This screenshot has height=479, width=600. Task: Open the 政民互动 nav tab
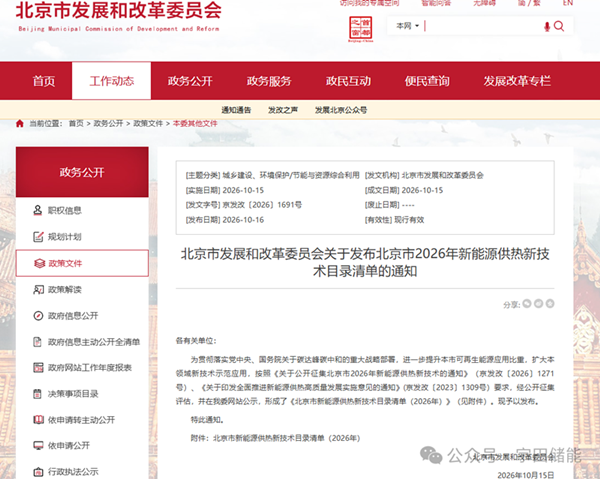(348, 81)
